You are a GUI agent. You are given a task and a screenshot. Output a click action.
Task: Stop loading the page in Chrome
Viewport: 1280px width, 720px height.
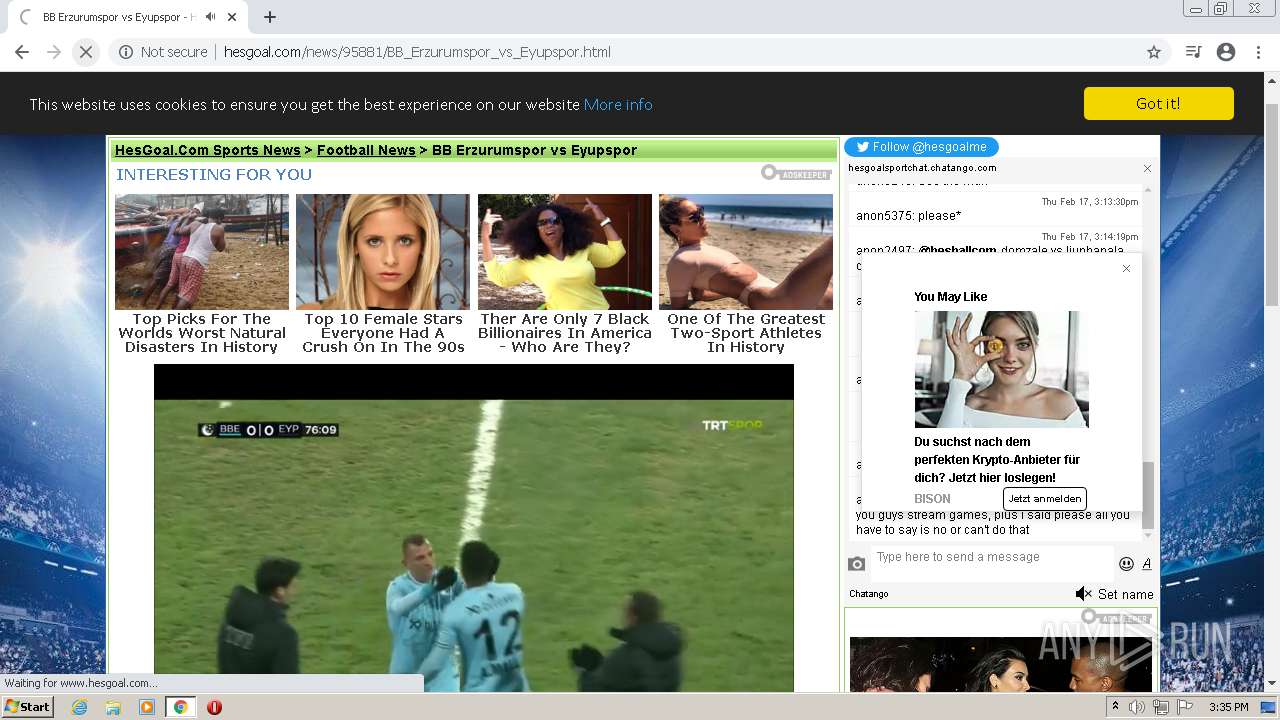point(86,52)
